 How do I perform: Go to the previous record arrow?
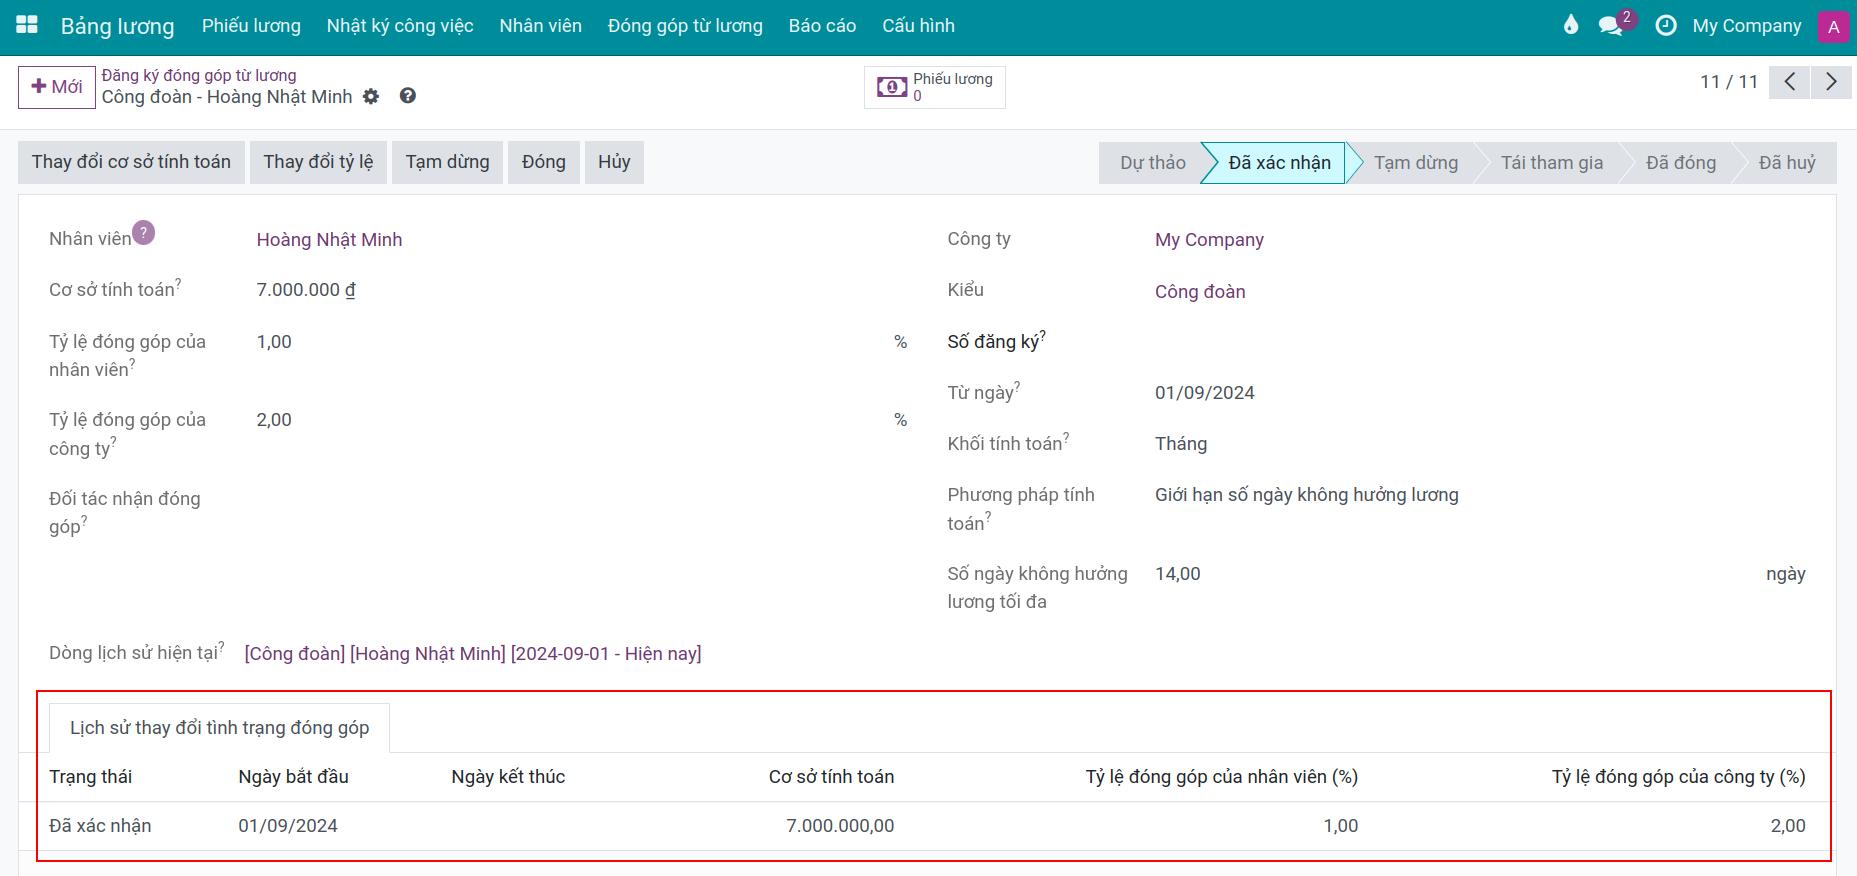(1790, 82)
